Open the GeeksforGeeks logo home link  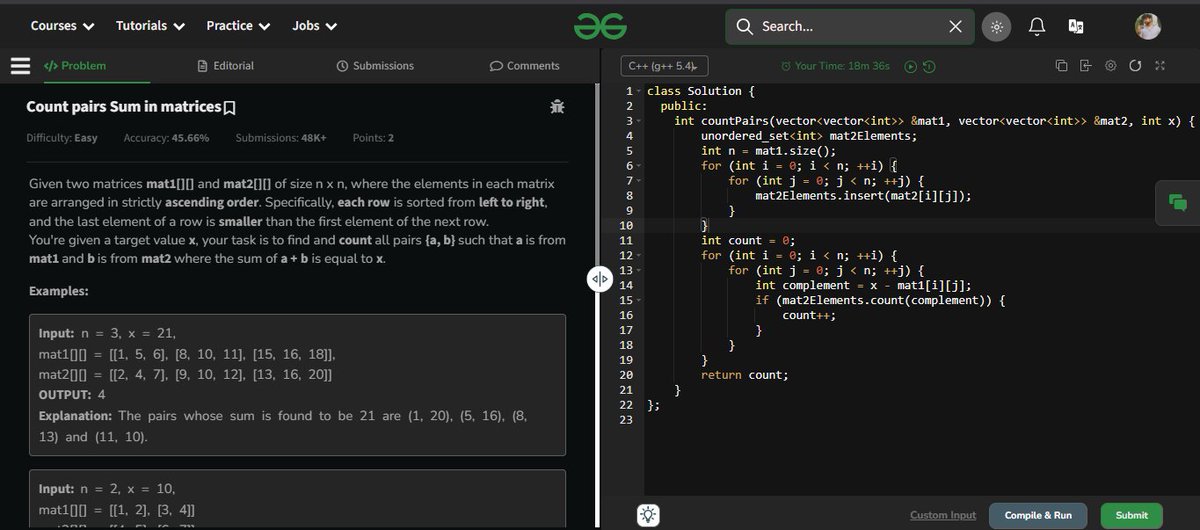click(x=600, y=27)
